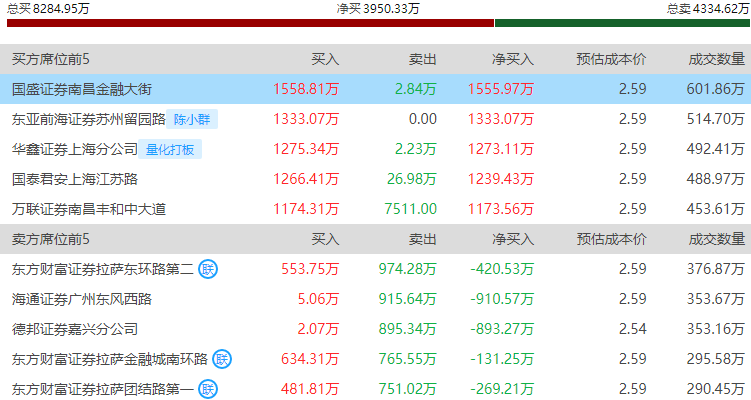Open the 陈小群 tag
Viewport: 751px width, 400px height.
point(192,119)
